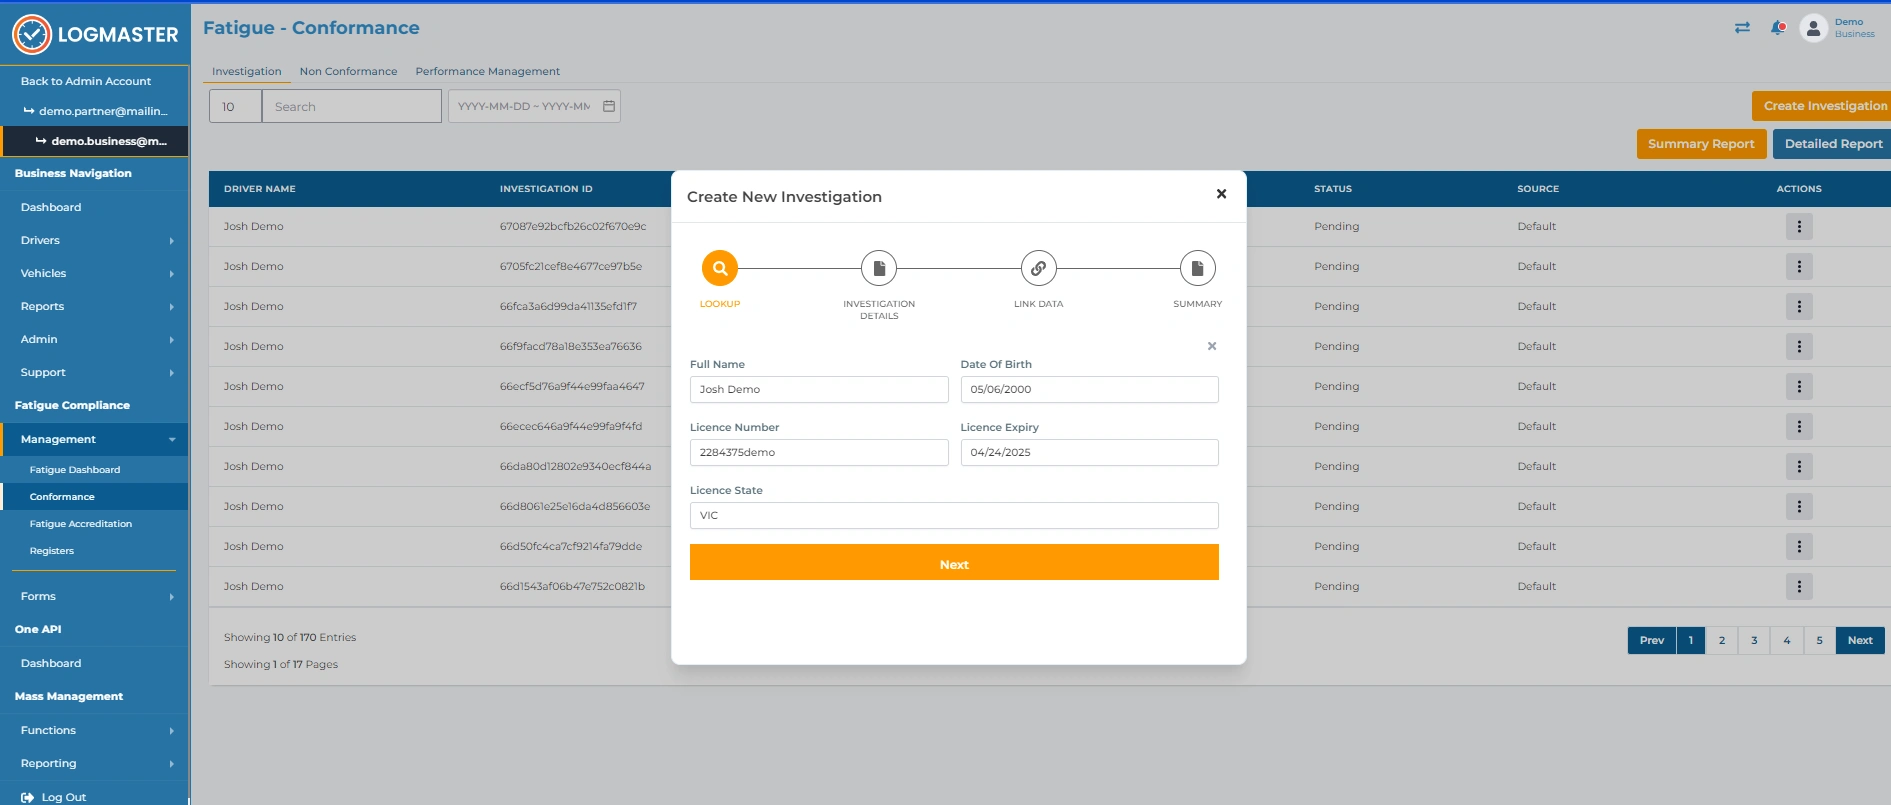1891x805 pixels.
Task: Open actions menu for investigation 66da80d12802e9340ecf844a
Action: point(1799,467)
